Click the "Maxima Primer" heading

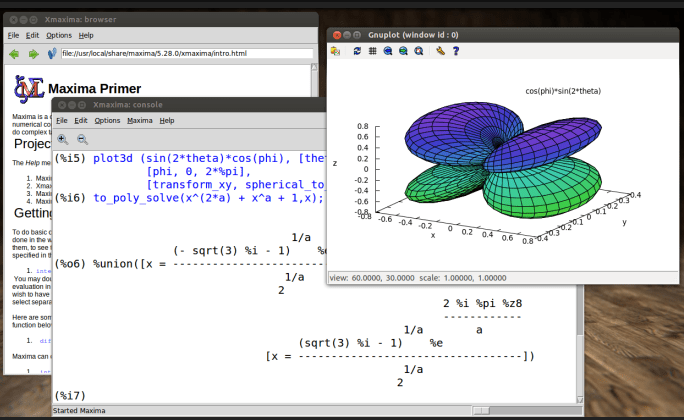95,89
